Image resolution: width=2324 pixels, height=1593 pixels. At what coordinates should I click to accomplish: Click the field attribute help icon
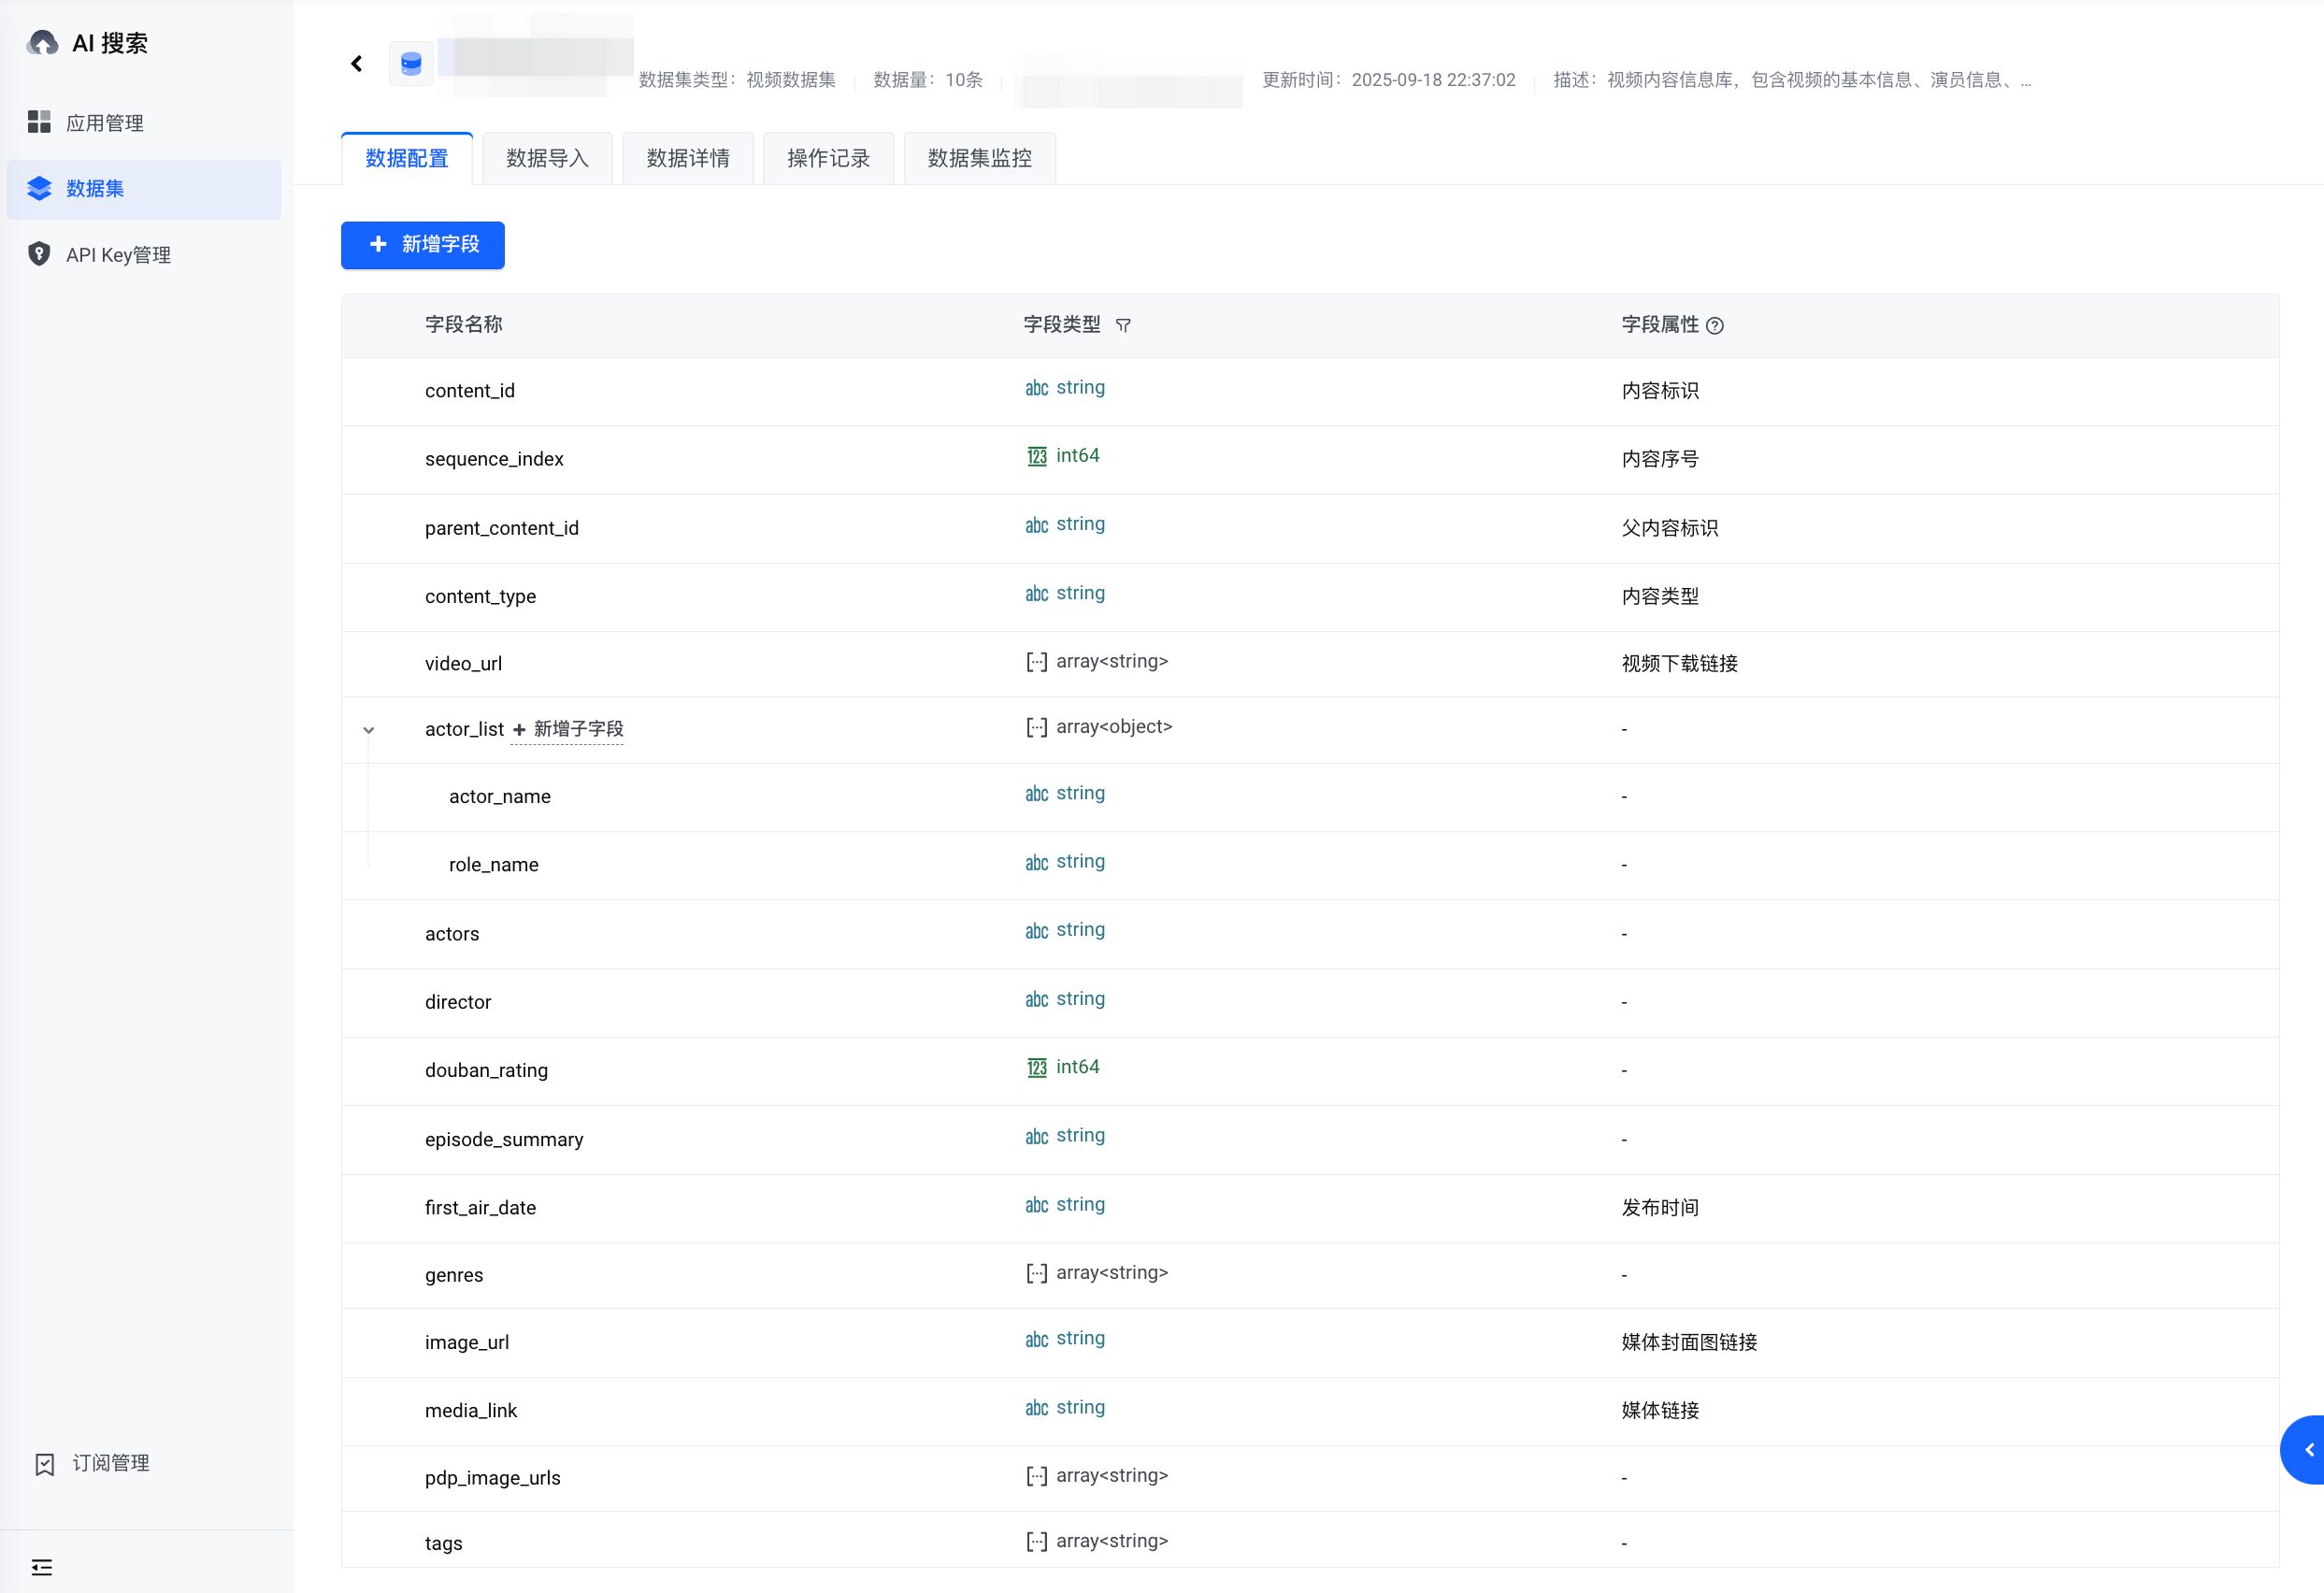coord(1715,326)
